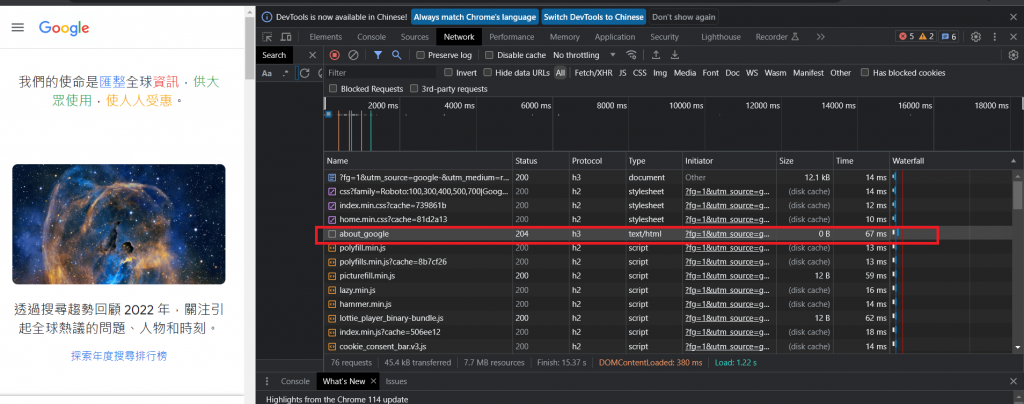Switch to the Elements tab
1024x404 pixels.
[325, 37]
